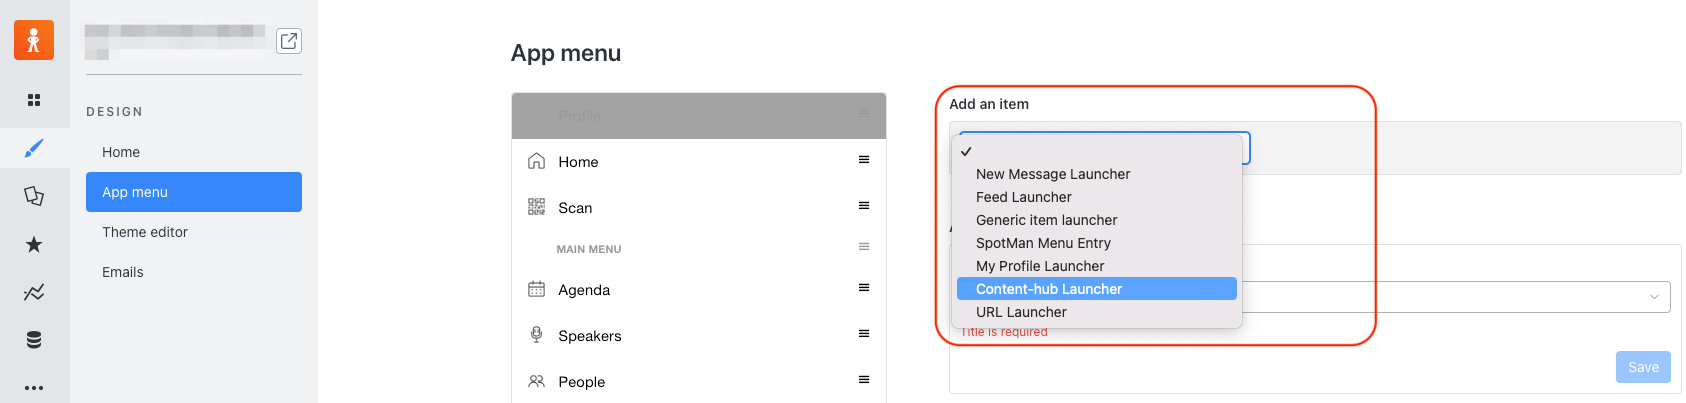Open the dashboard grid icon in sidebar
This screenshot has height=403, width=1686.
(x=34, y=100)
